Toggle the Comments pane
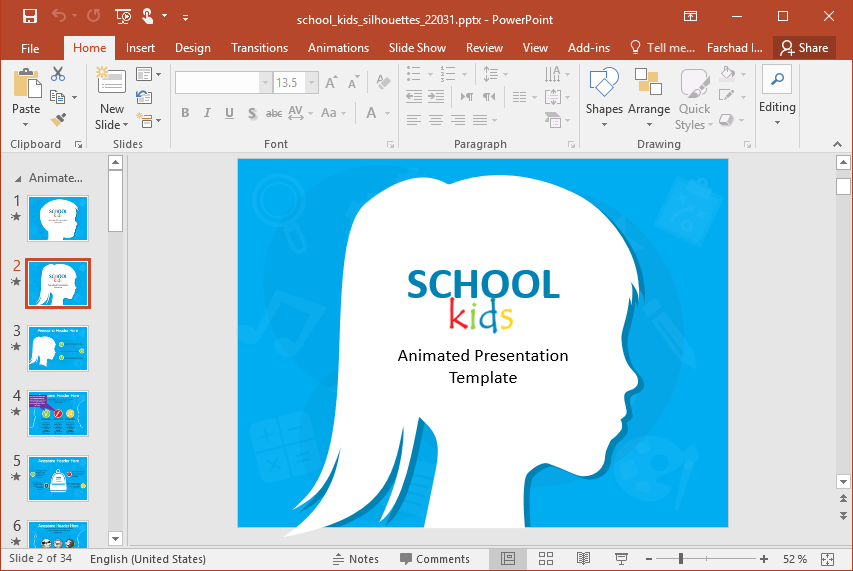 434,559
